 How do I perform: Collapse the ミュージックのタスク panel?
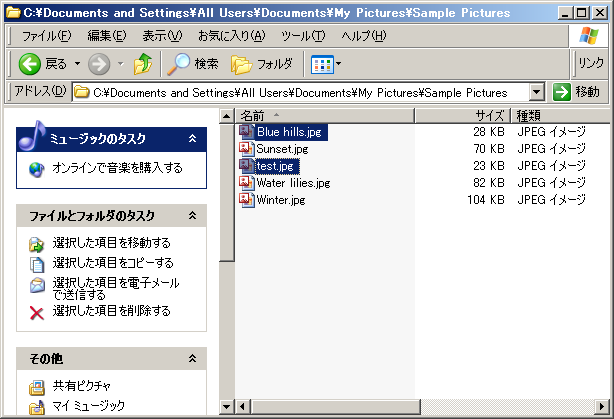coord(192,138)
